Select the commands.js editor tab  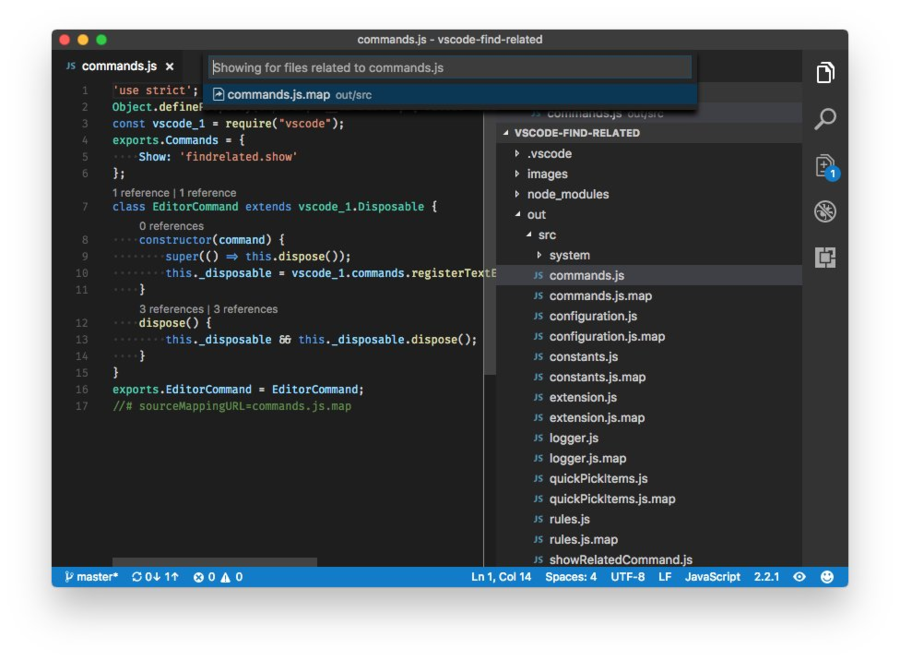coord(118,67)
